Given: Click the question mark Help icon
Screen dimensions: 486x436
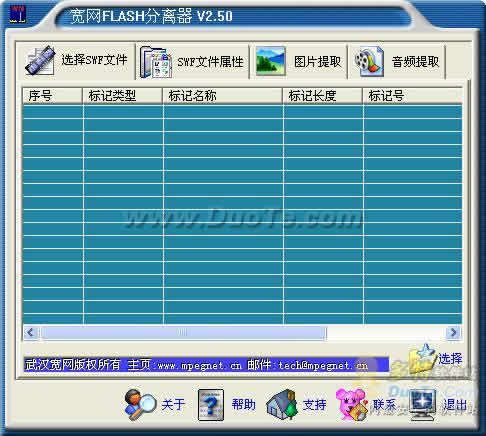Looking at the screenshot, I should (x=211, y=405).
